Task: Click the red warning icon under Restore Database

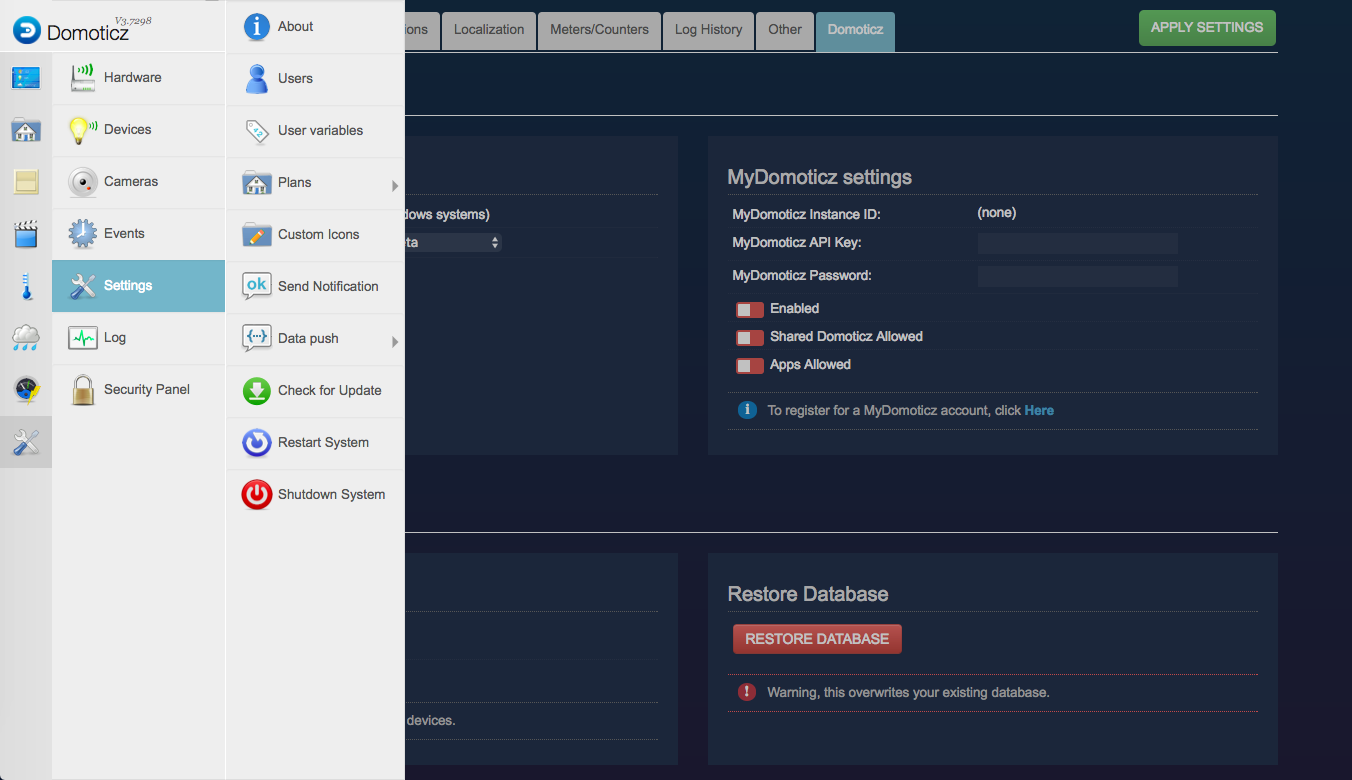Action: 747,692
